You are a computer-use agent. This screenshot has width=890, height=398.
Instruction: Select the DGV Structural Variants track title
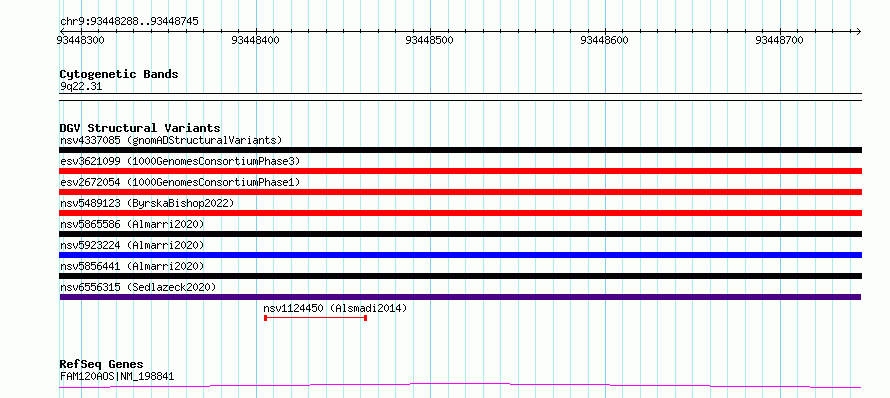click(140, 128)
